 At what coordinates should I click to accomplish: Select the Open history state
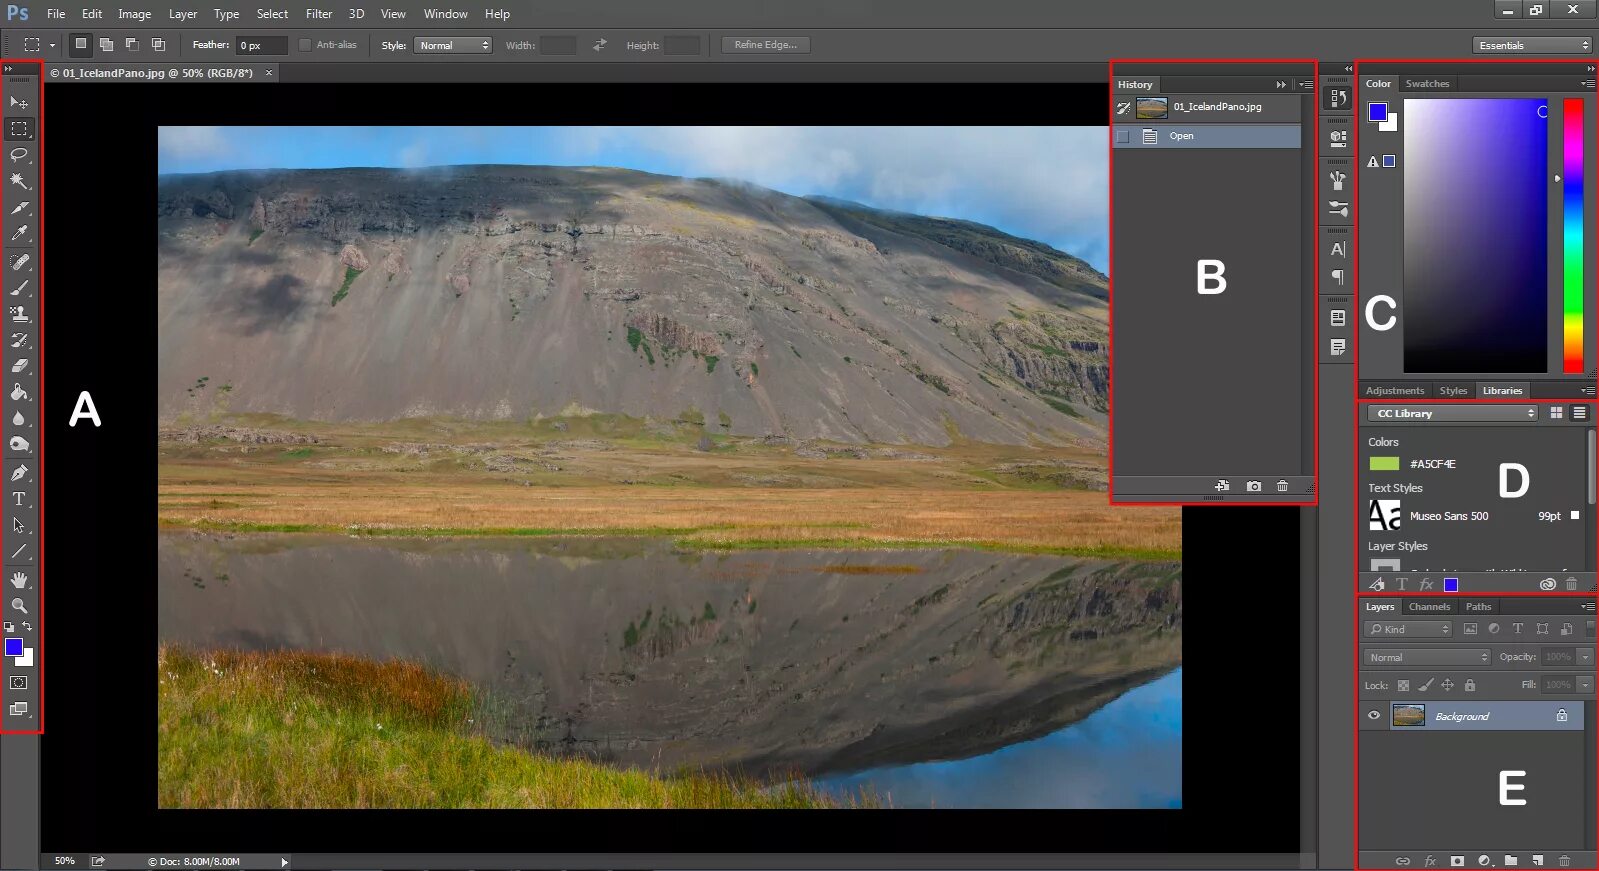pos(1207,136)
